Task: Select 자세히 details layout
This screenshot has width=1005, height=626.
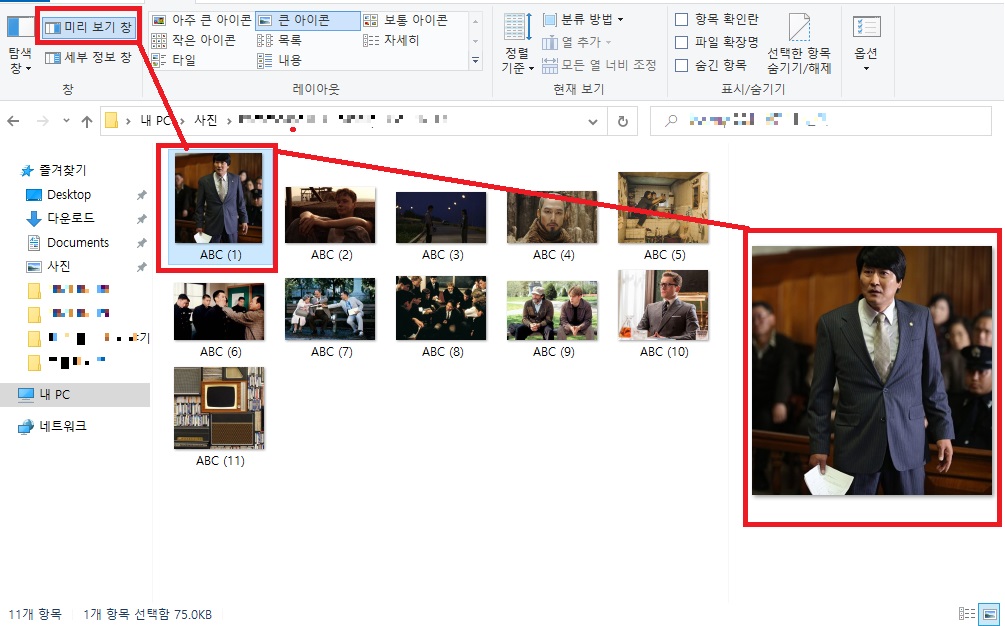Action: [391, 40]
